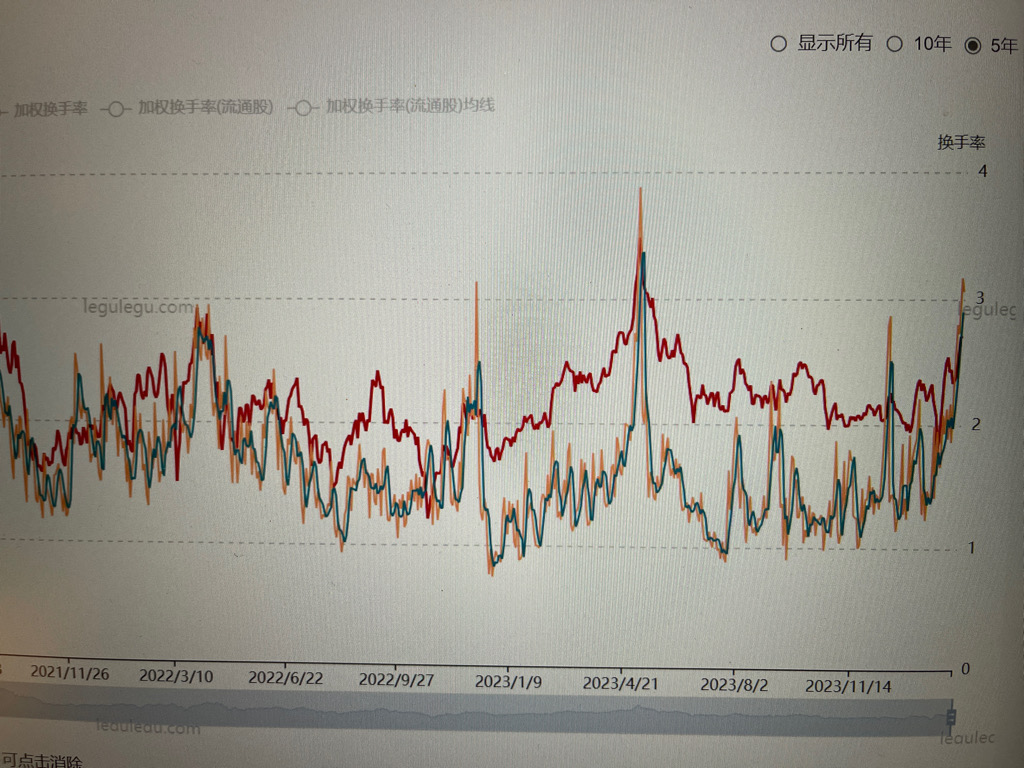Click the y-axis value 0

coord(965,669)
